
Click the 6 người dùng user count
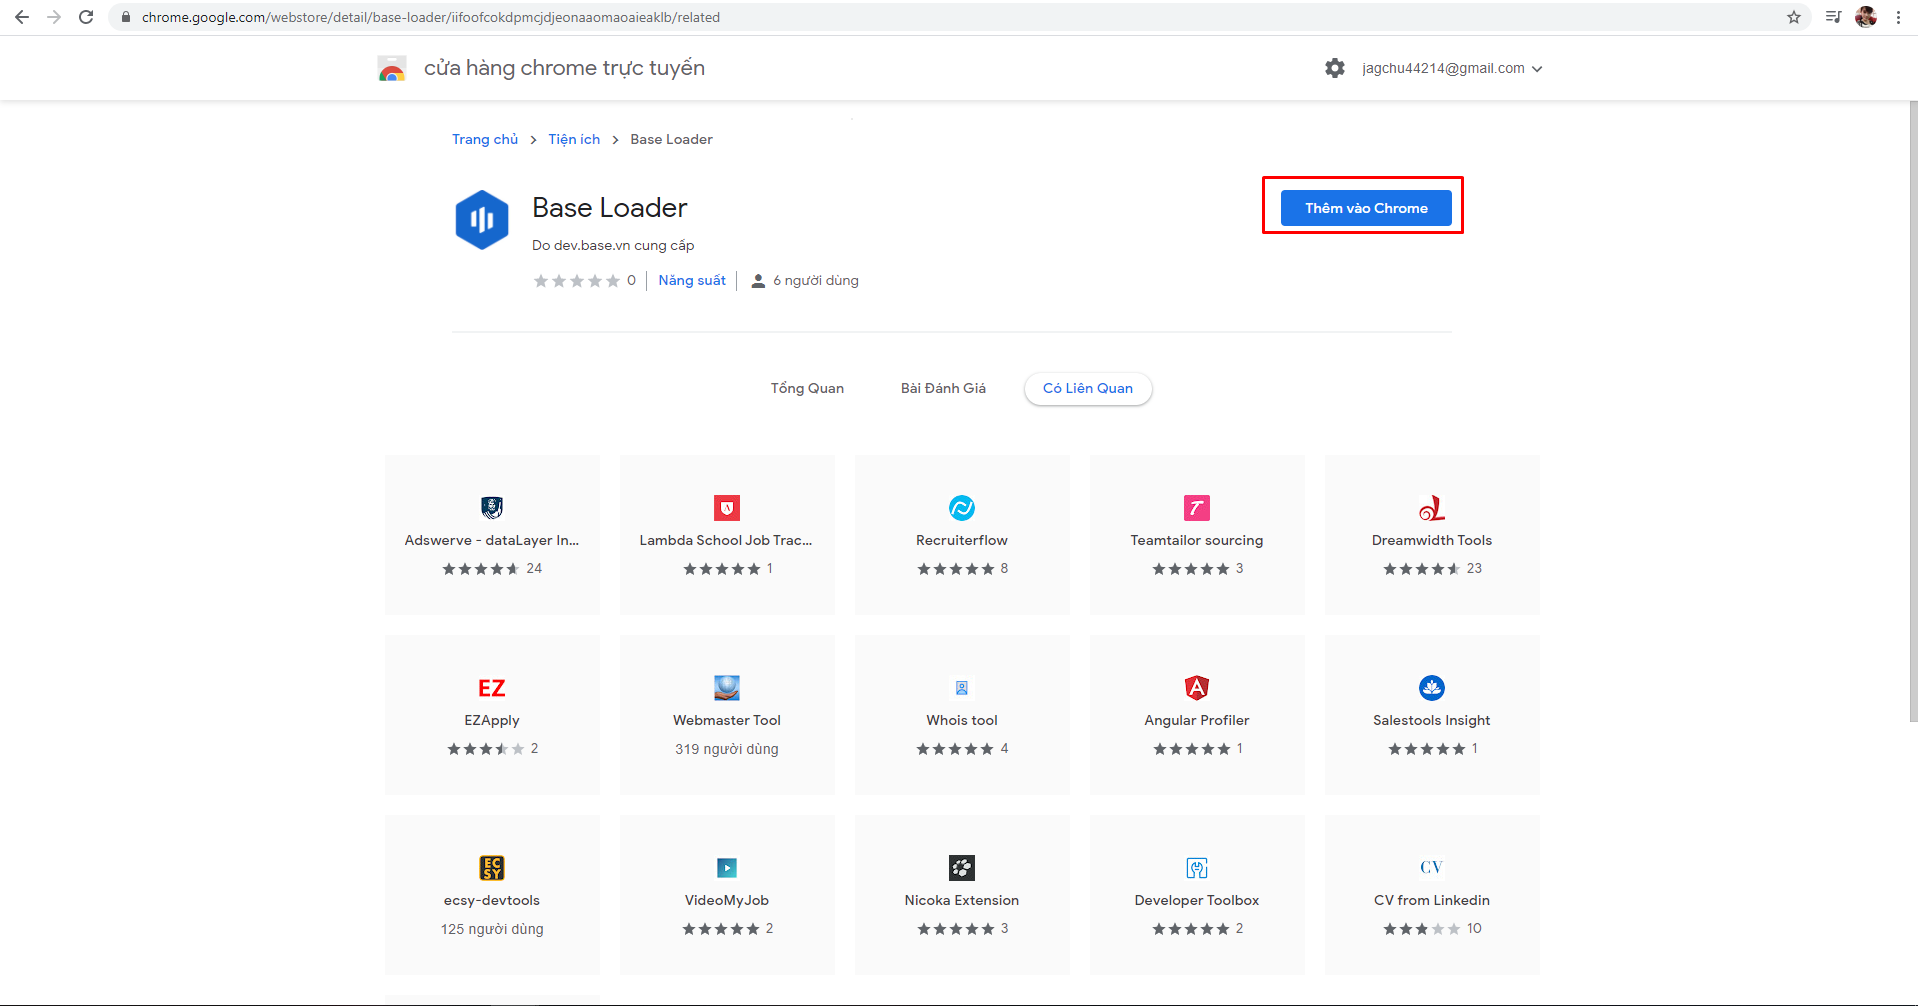point(805,280)
